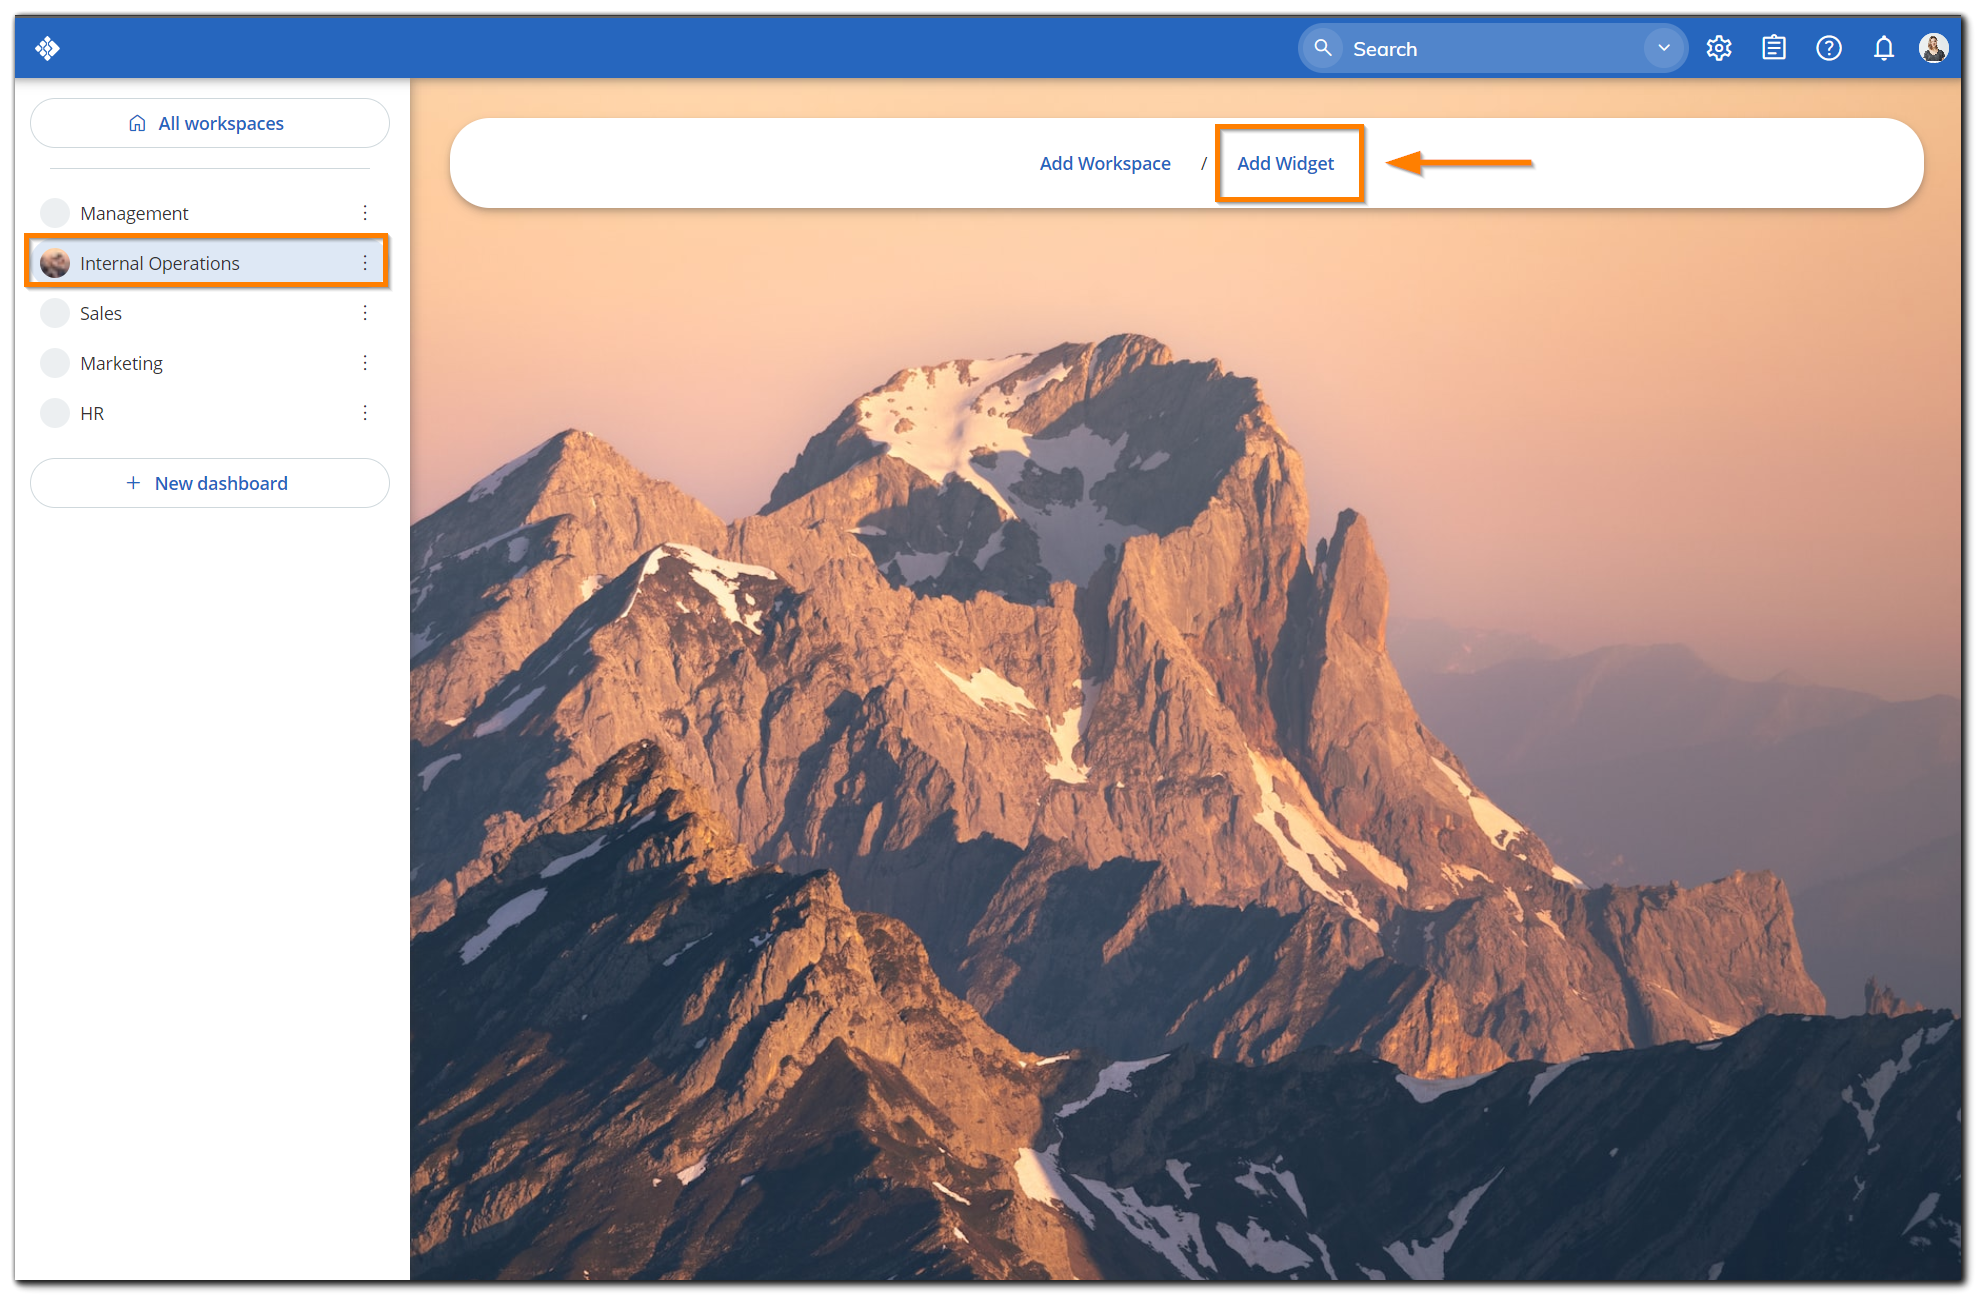Create a New dashboard

[x=209, y=483]
